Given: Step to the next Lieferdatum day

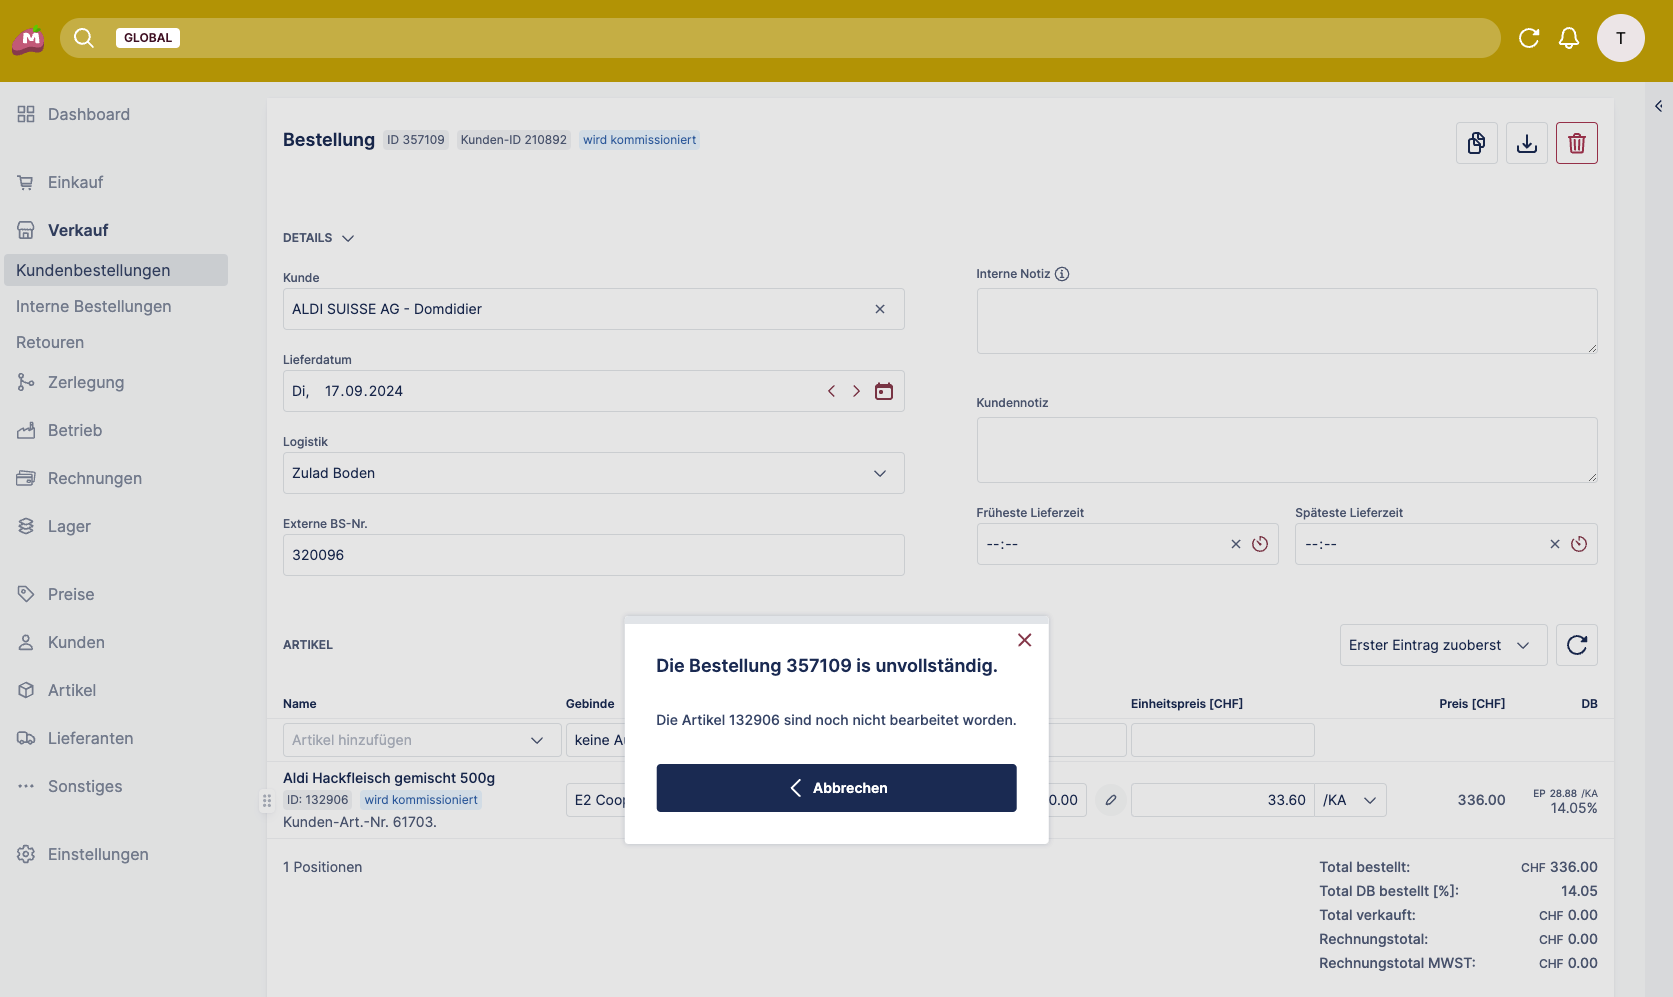Looking at the screenshot, I should coord(856,391).
